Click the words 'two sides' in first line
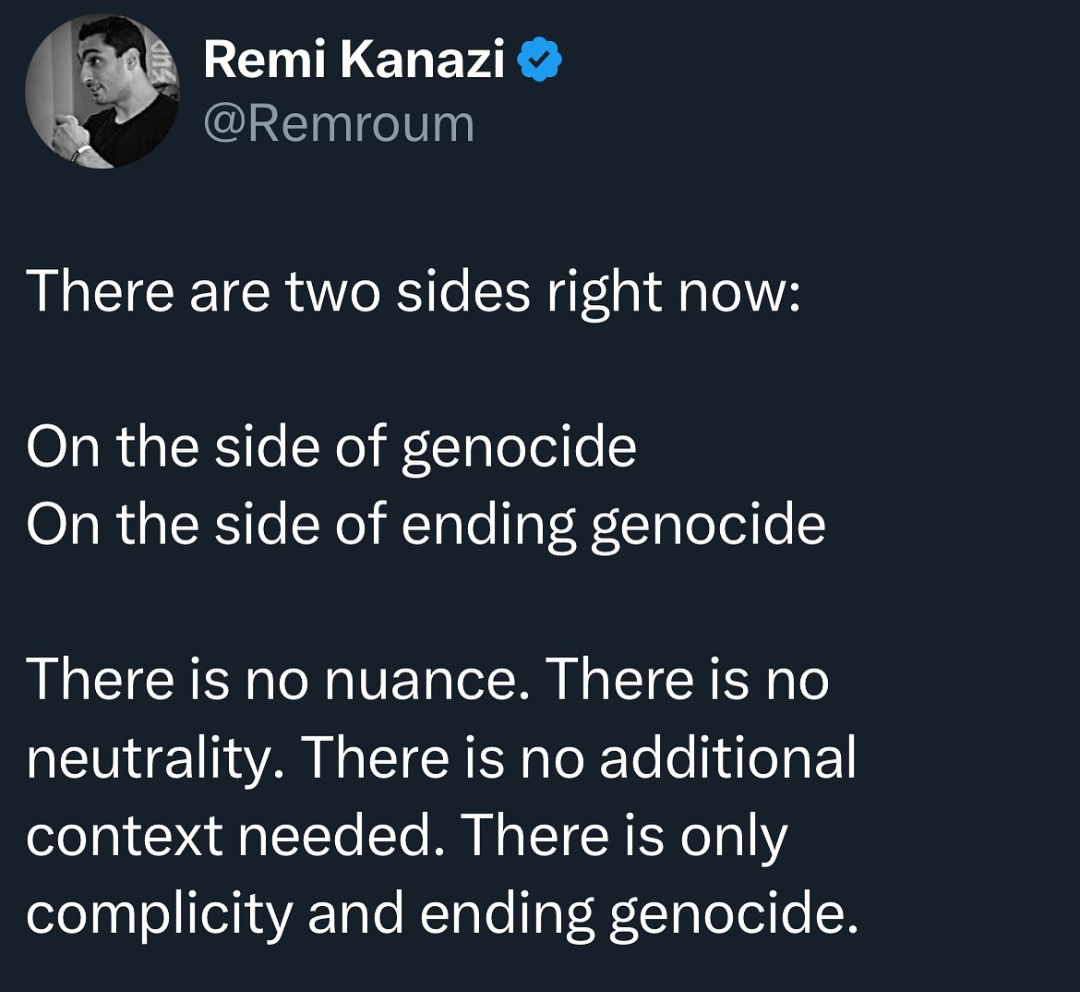The width and height of the screenshot is (1080, 992). (407, 293)
